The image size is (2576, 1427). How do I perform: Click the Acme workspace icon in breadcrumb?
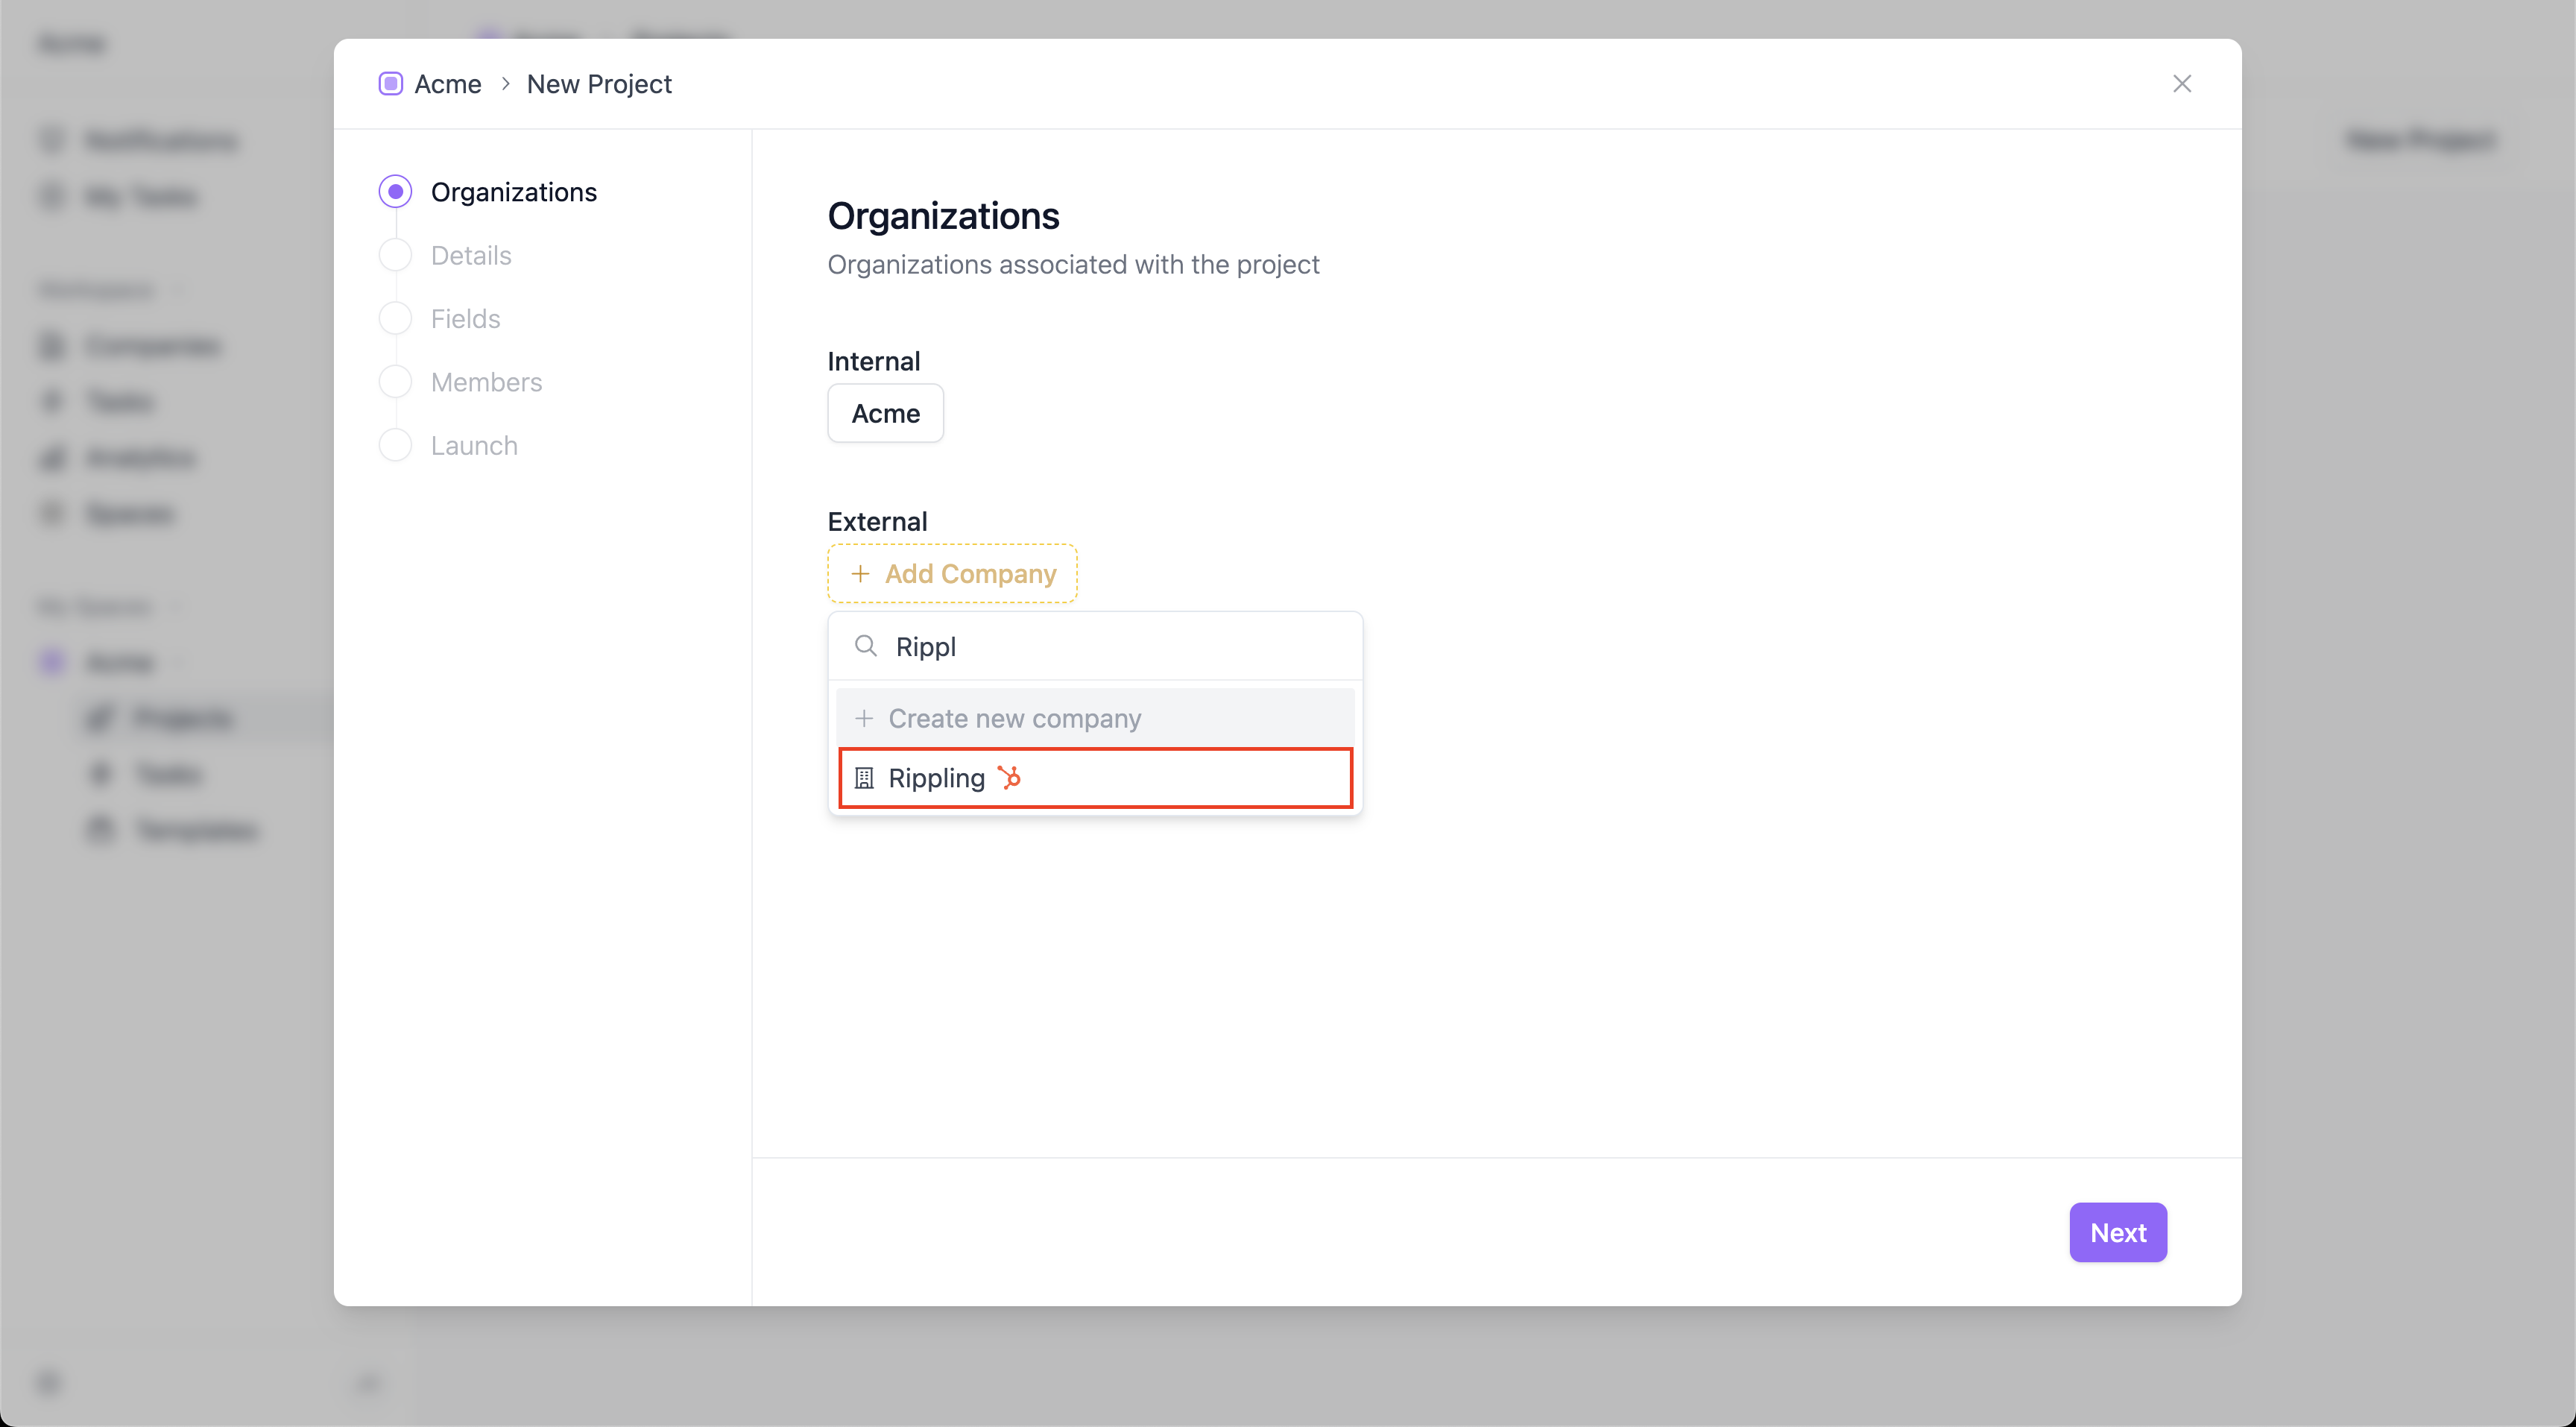coord(390,84)
